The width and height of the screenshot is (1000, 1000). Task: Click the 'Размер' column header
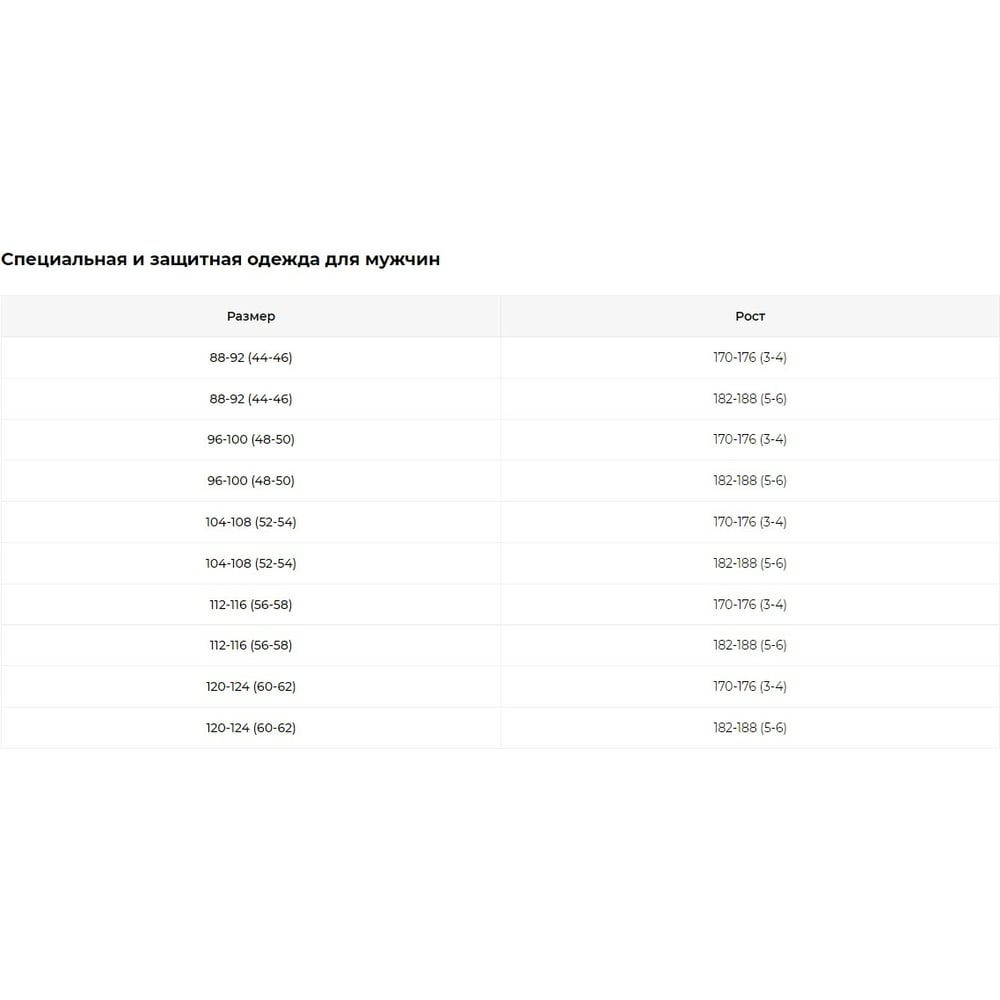coord(250,316)
